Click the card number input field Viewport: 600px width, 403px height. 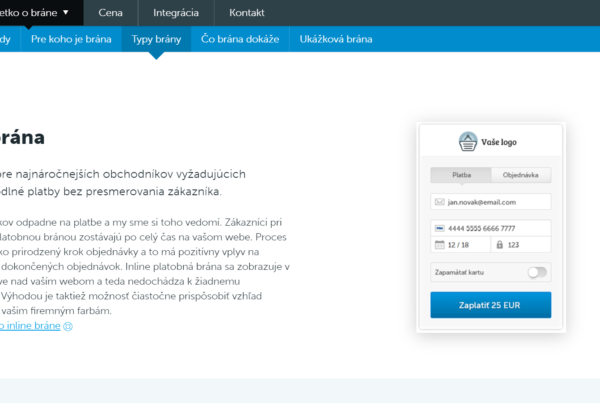pyautogui.click(x=497, y=228)
